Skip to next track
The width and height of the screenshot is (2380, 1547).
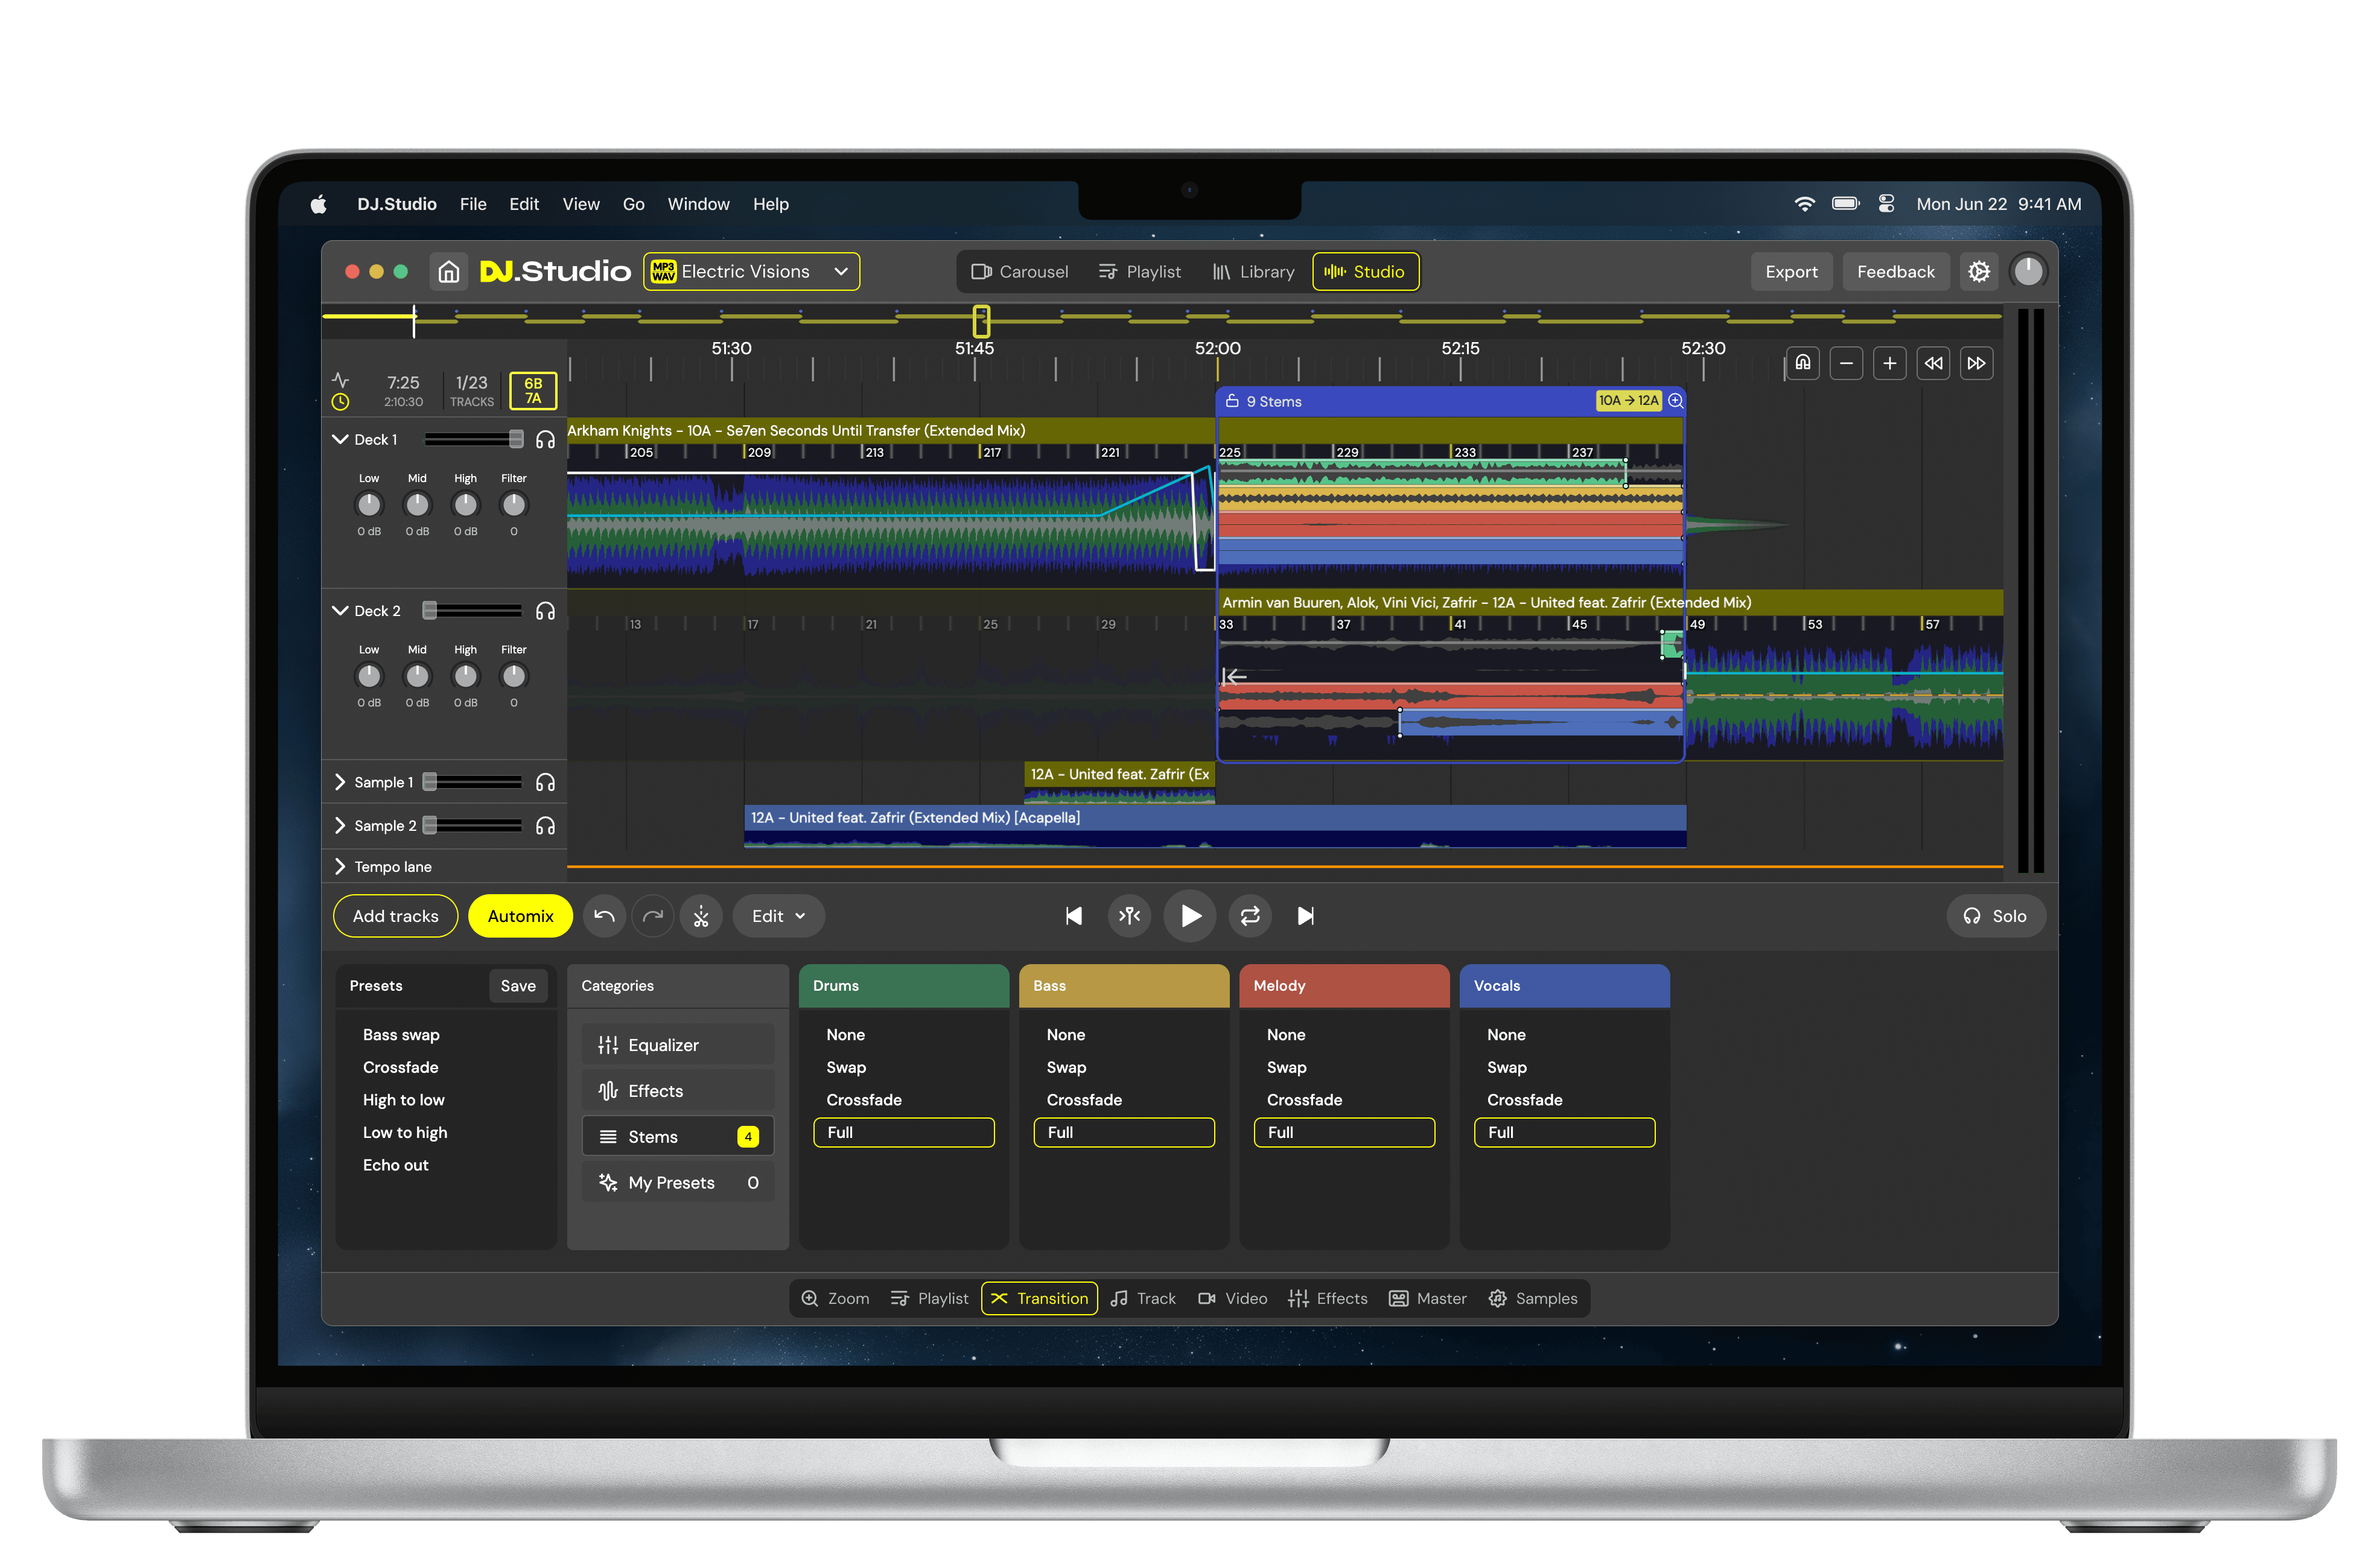pos(1306,916)
